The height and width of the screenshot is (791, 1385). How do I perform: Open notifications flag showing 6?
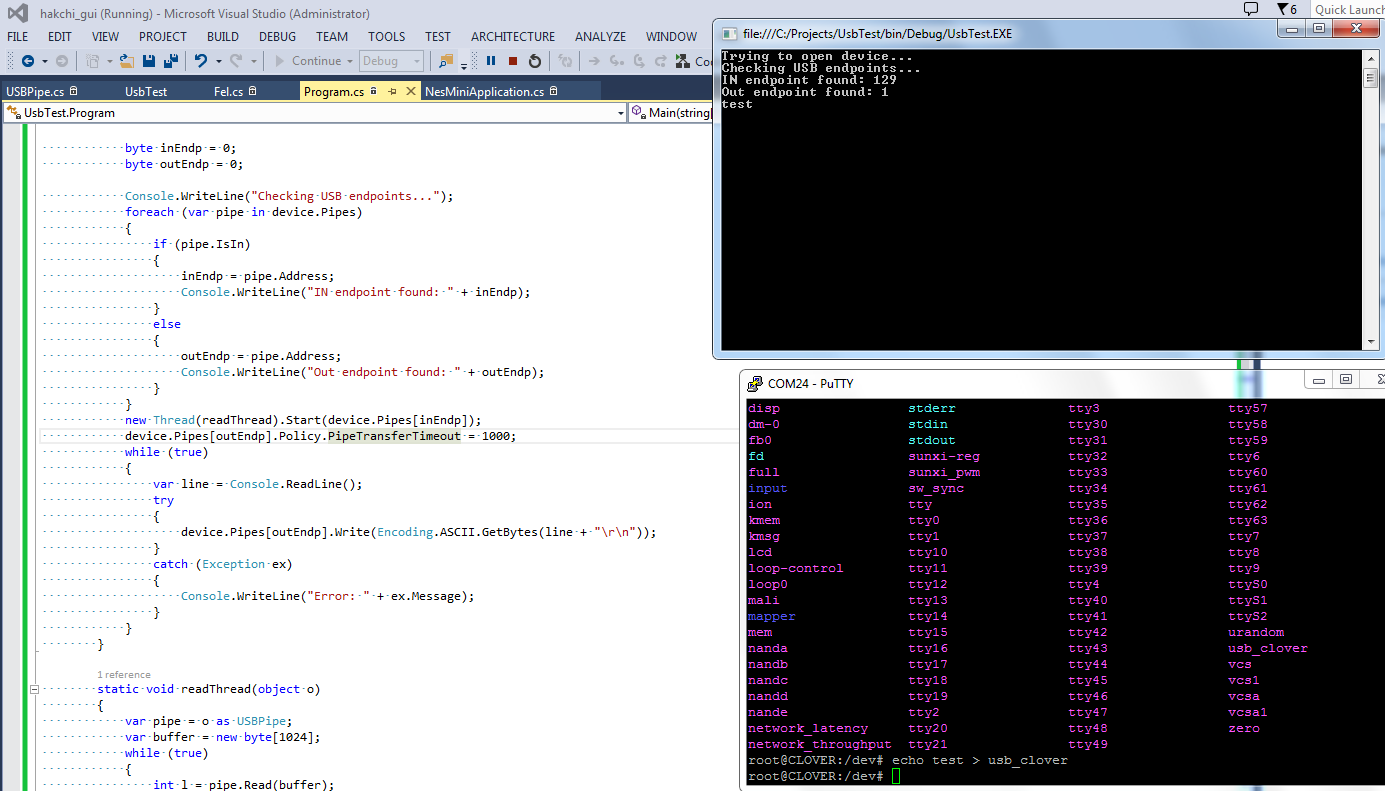click(x=1287, y=9)
